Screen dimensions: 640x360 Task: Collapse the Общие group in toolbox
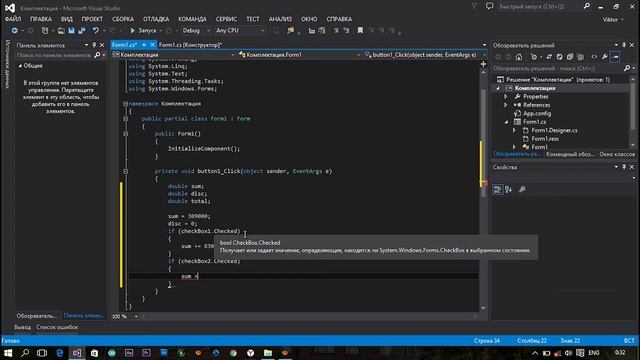pyautogui.click(x=20, y=66)
